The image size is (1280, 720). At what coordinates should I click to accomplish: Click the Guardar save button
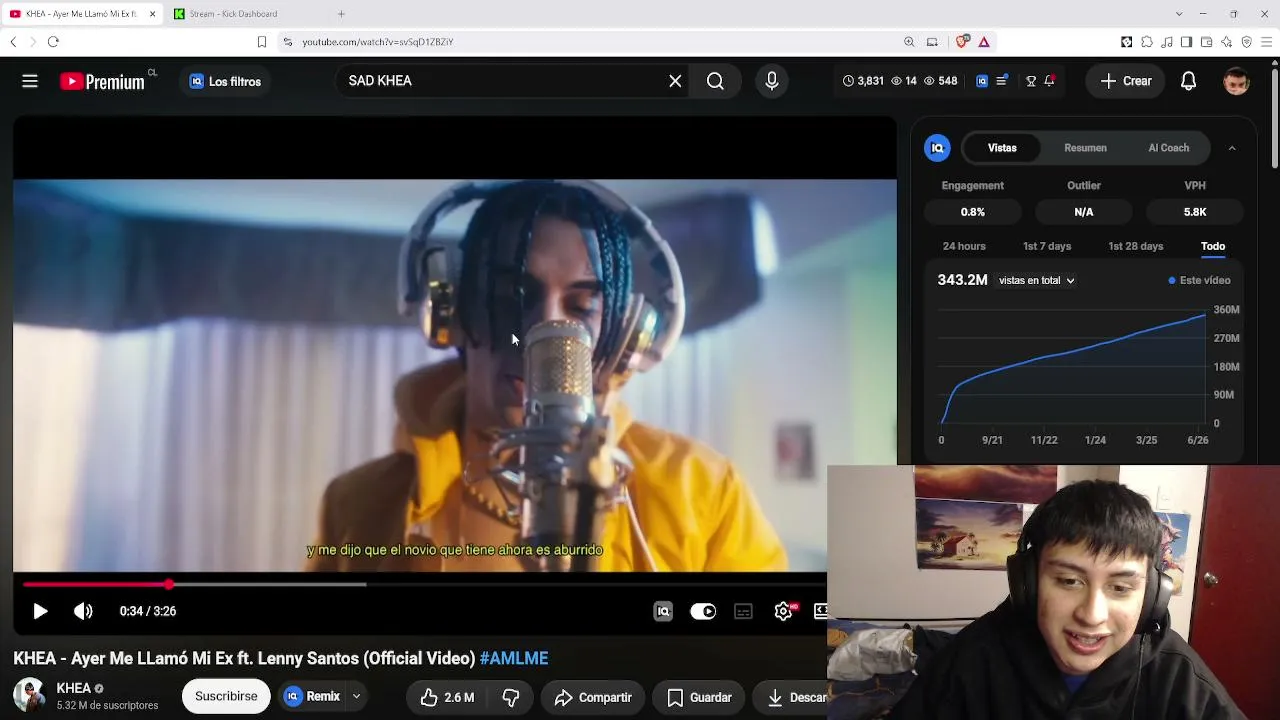point(700,697)
